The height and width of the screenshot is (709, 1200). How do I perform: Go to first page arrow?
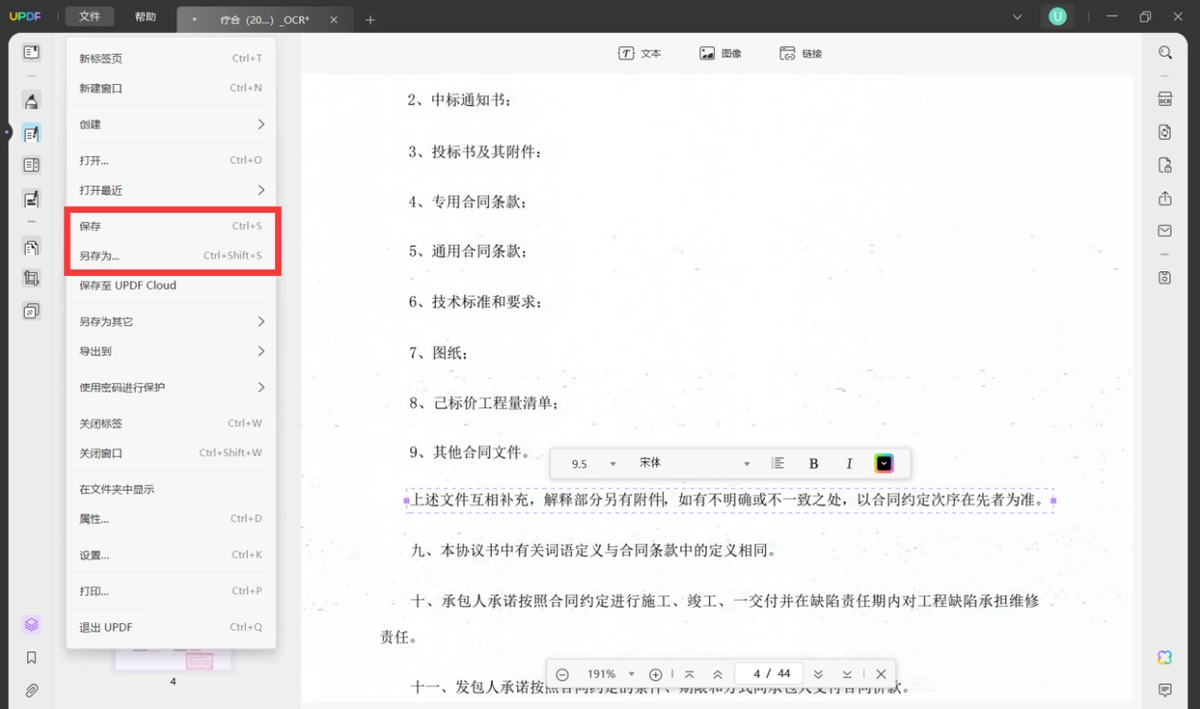[x=689, y=674]
